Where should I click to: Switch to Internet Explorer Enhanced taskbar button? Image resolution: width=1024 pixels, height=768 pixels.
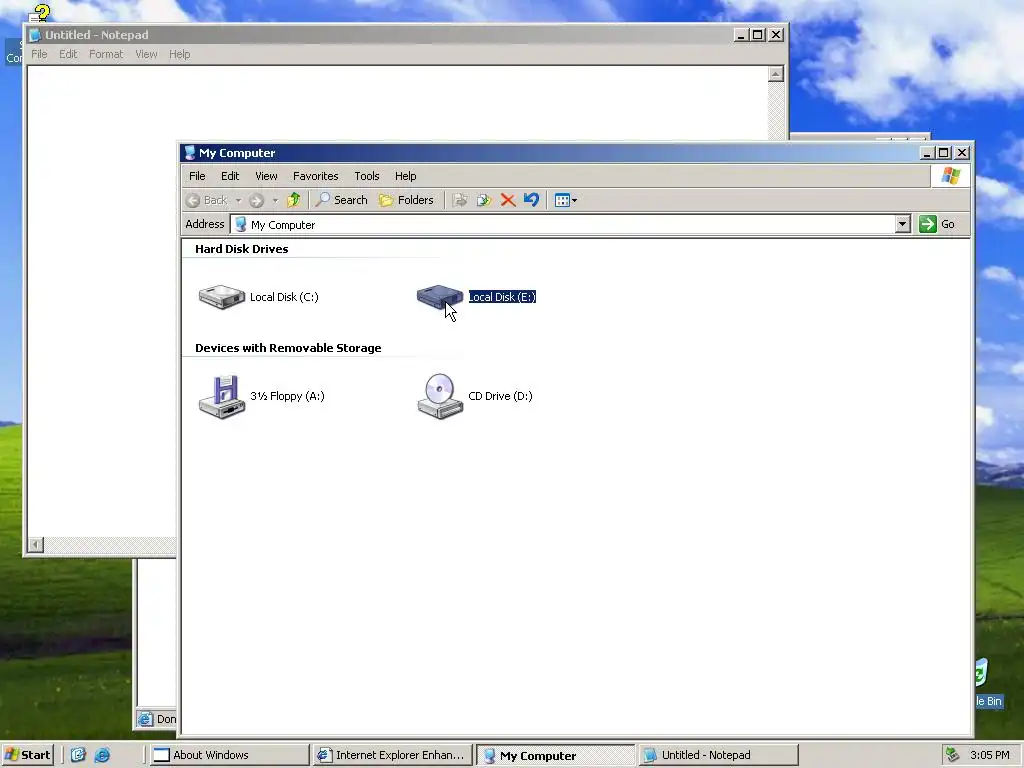coord(392,755)
